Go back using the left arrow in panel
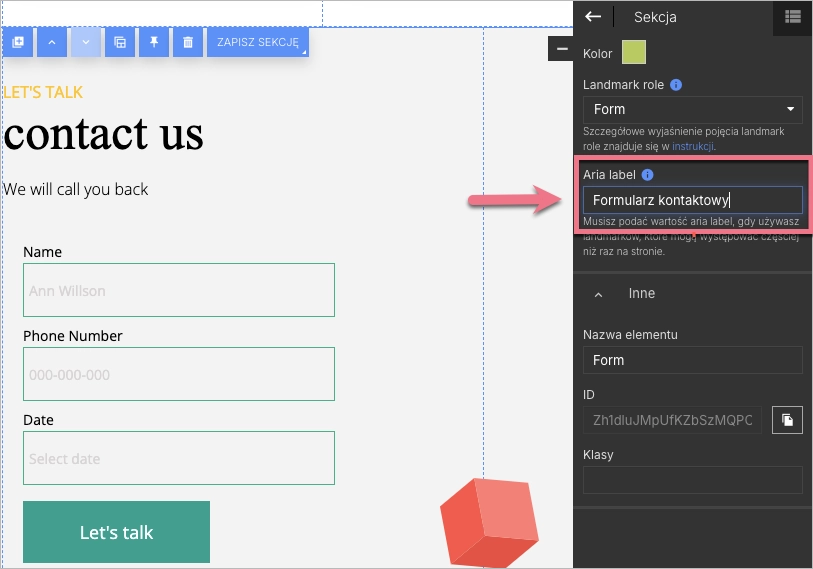This screenshot has height=569, width=813. 593,16
